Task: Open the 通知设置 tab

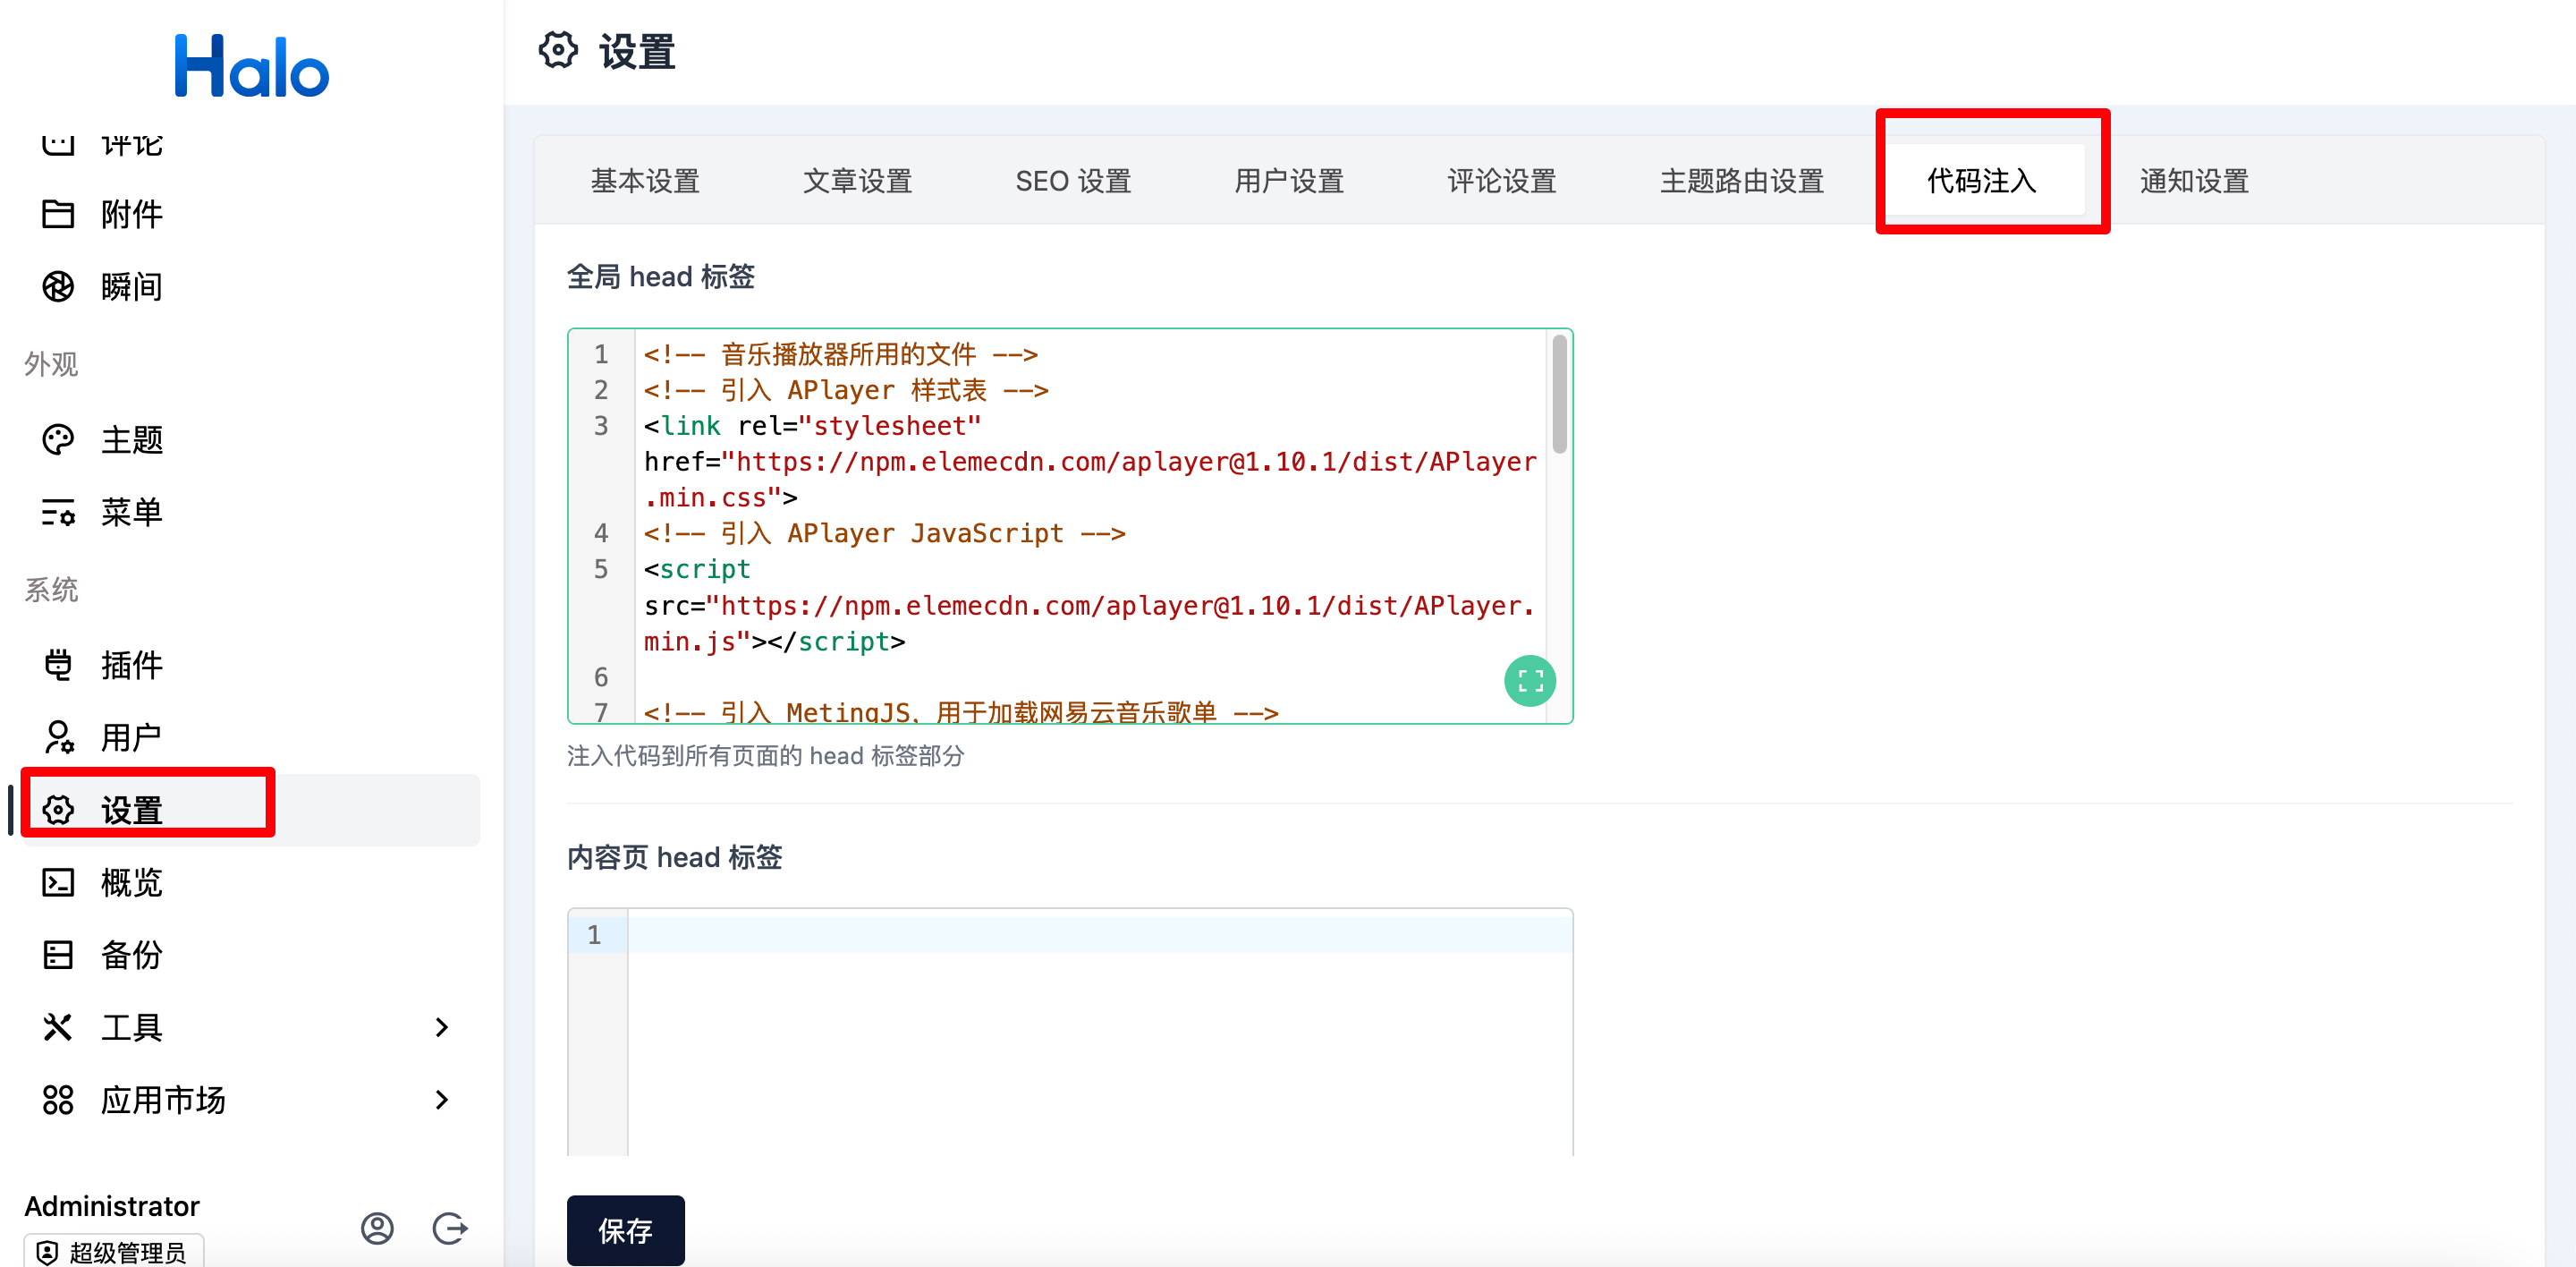Action: pos(2193,181)
